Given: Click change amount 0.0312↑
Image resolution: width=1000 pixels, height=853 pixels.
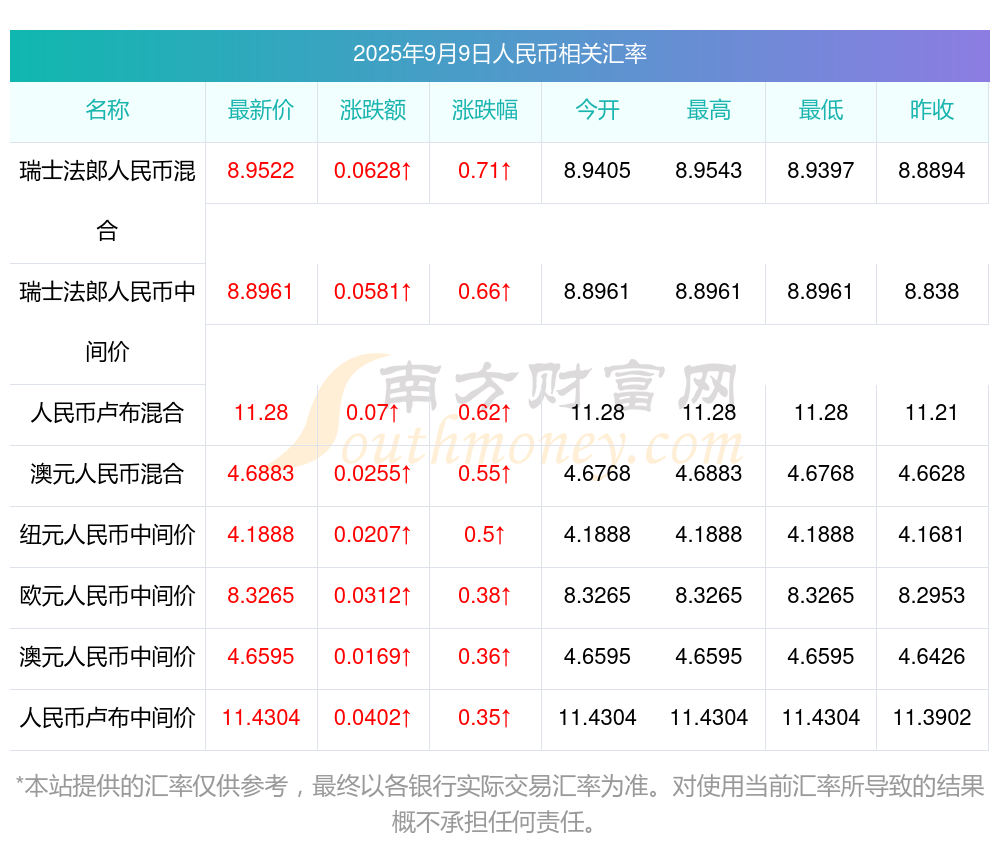Looking at the screenshot, I should 373,596.
